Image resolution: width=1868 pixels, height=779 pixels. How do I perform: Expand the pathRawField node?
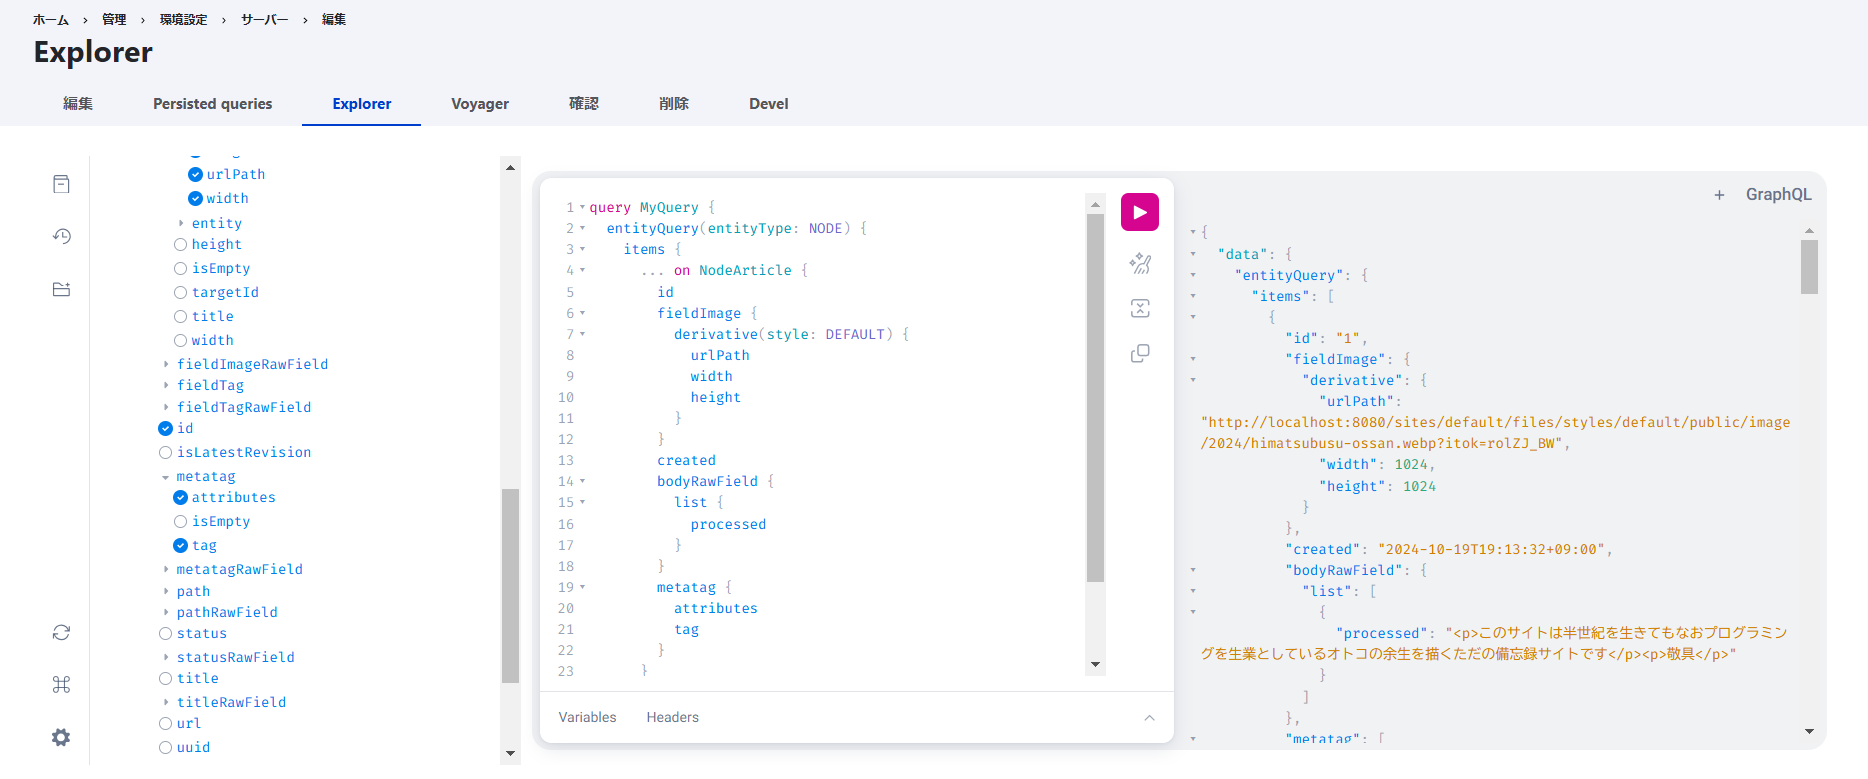[x=166, y=612]
